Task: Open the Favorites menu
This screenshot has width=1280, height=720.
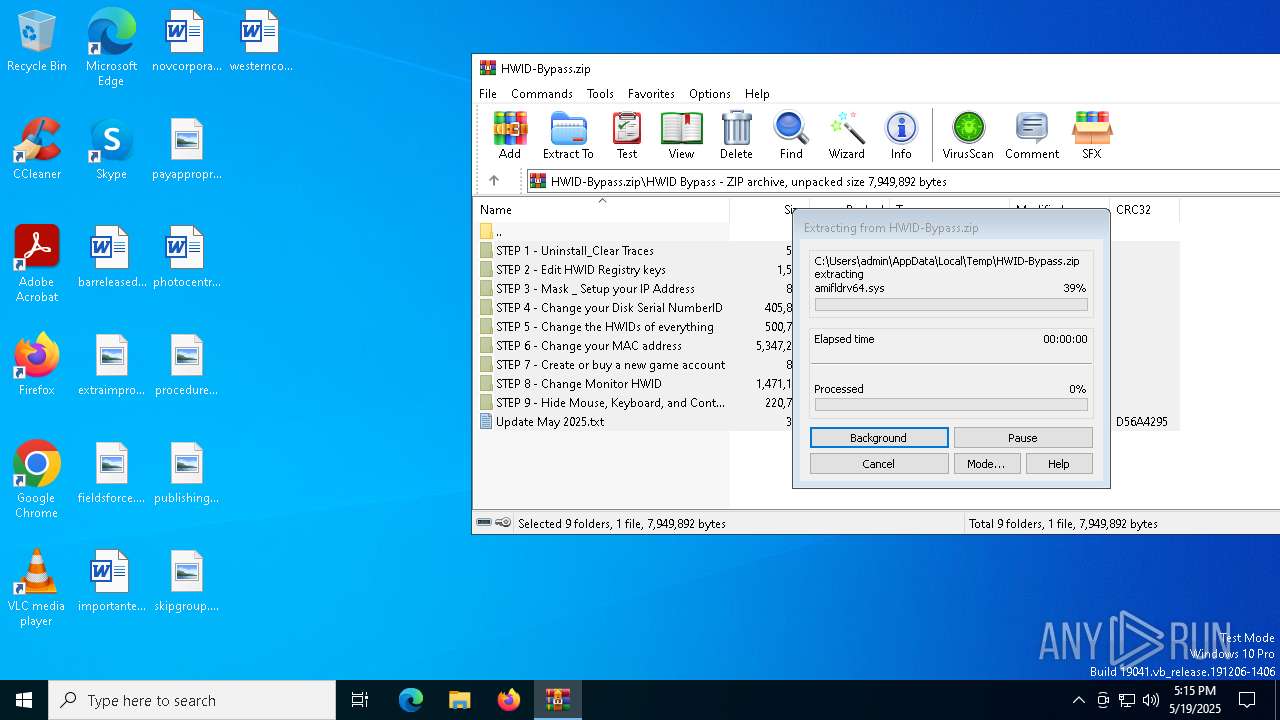Action: tap(651, 94)
